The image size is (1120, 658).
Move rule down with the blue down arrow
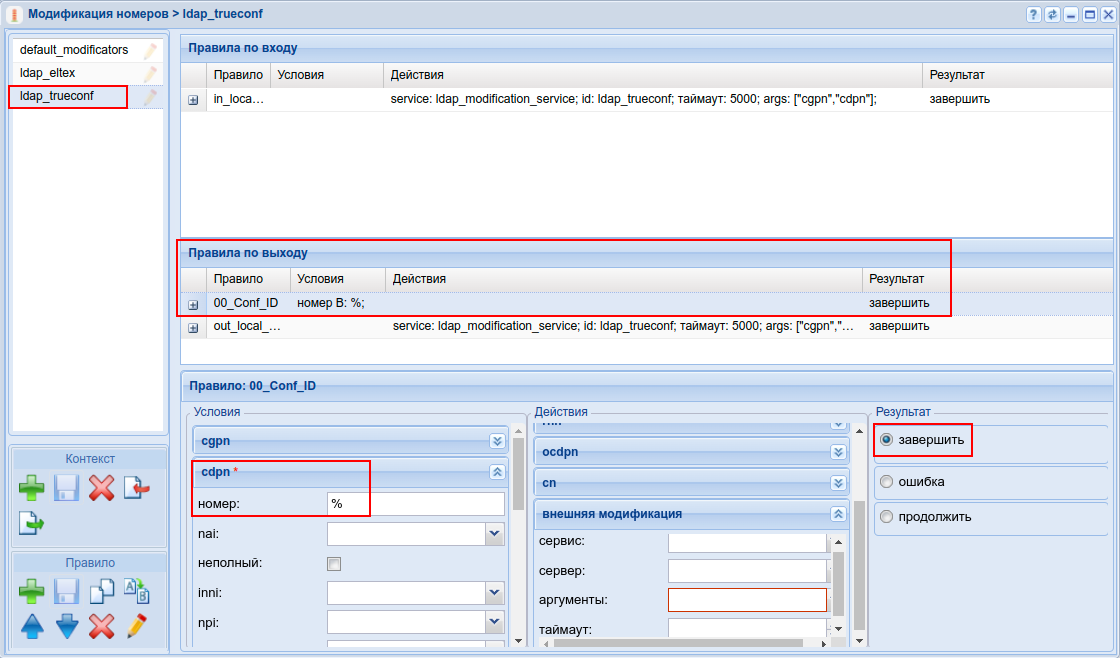tap(67, 627)
